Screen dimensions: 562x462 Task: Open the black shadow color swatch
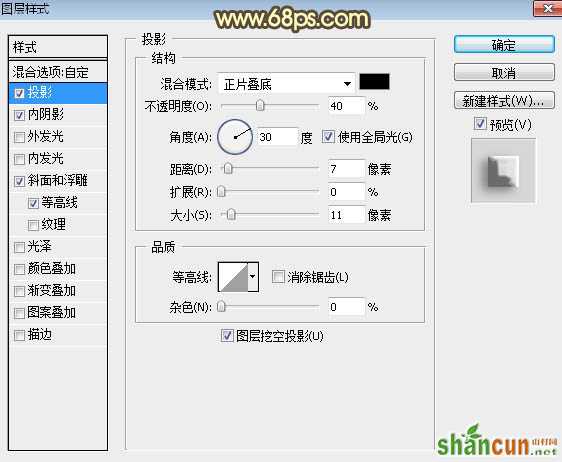[375, 82]
